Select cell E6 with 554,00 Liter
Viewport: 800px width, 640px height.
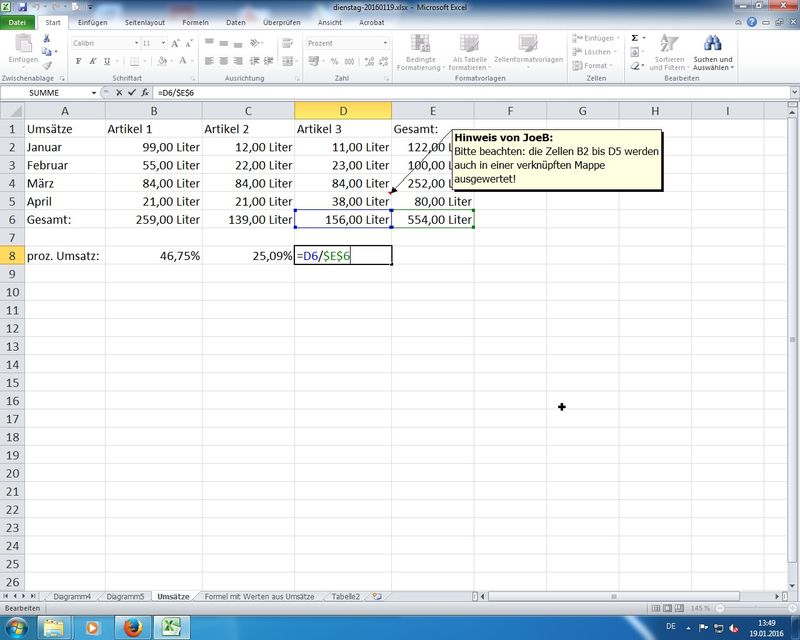pyautogui.click(x=432, y=219)
